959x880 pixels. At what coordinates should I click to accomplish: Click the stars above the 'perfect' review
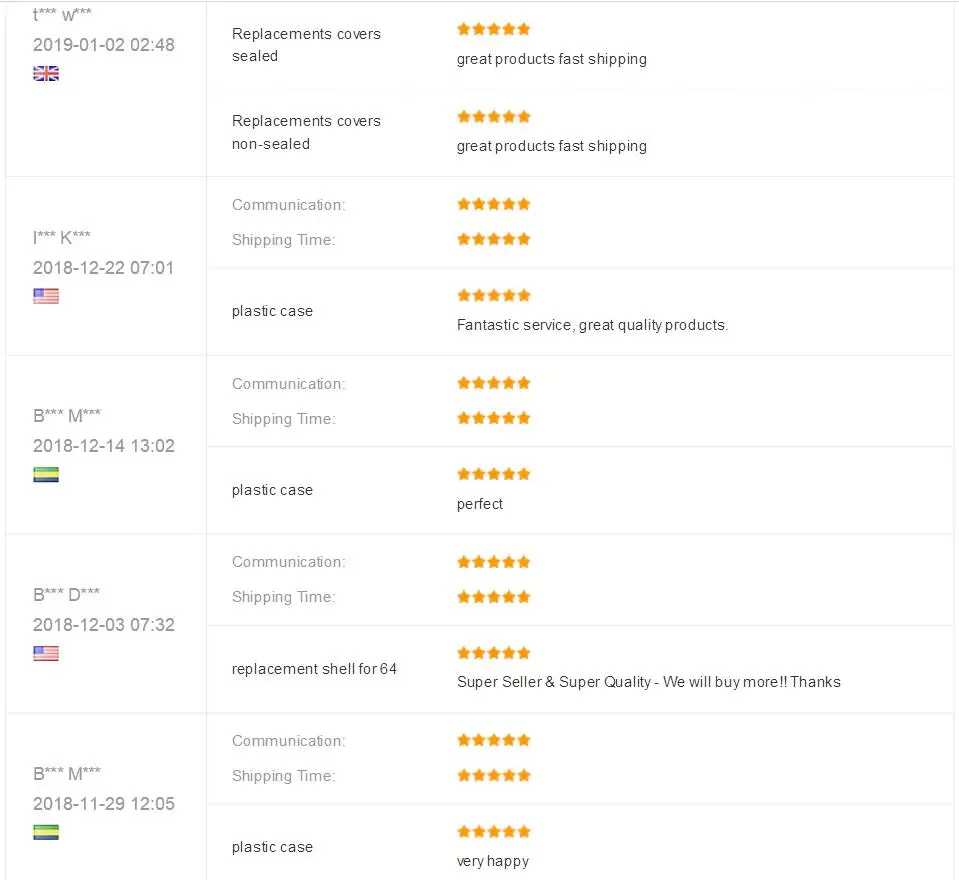coord(494,474)
